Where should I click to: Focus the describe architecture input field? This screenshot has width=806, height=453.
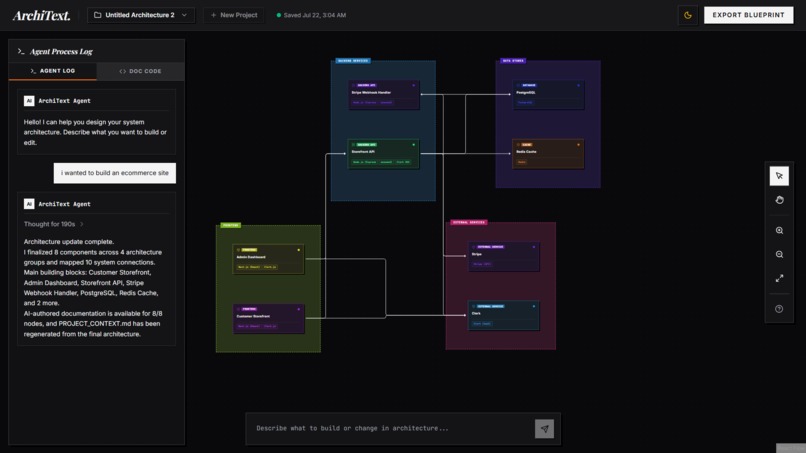(391, 428)
